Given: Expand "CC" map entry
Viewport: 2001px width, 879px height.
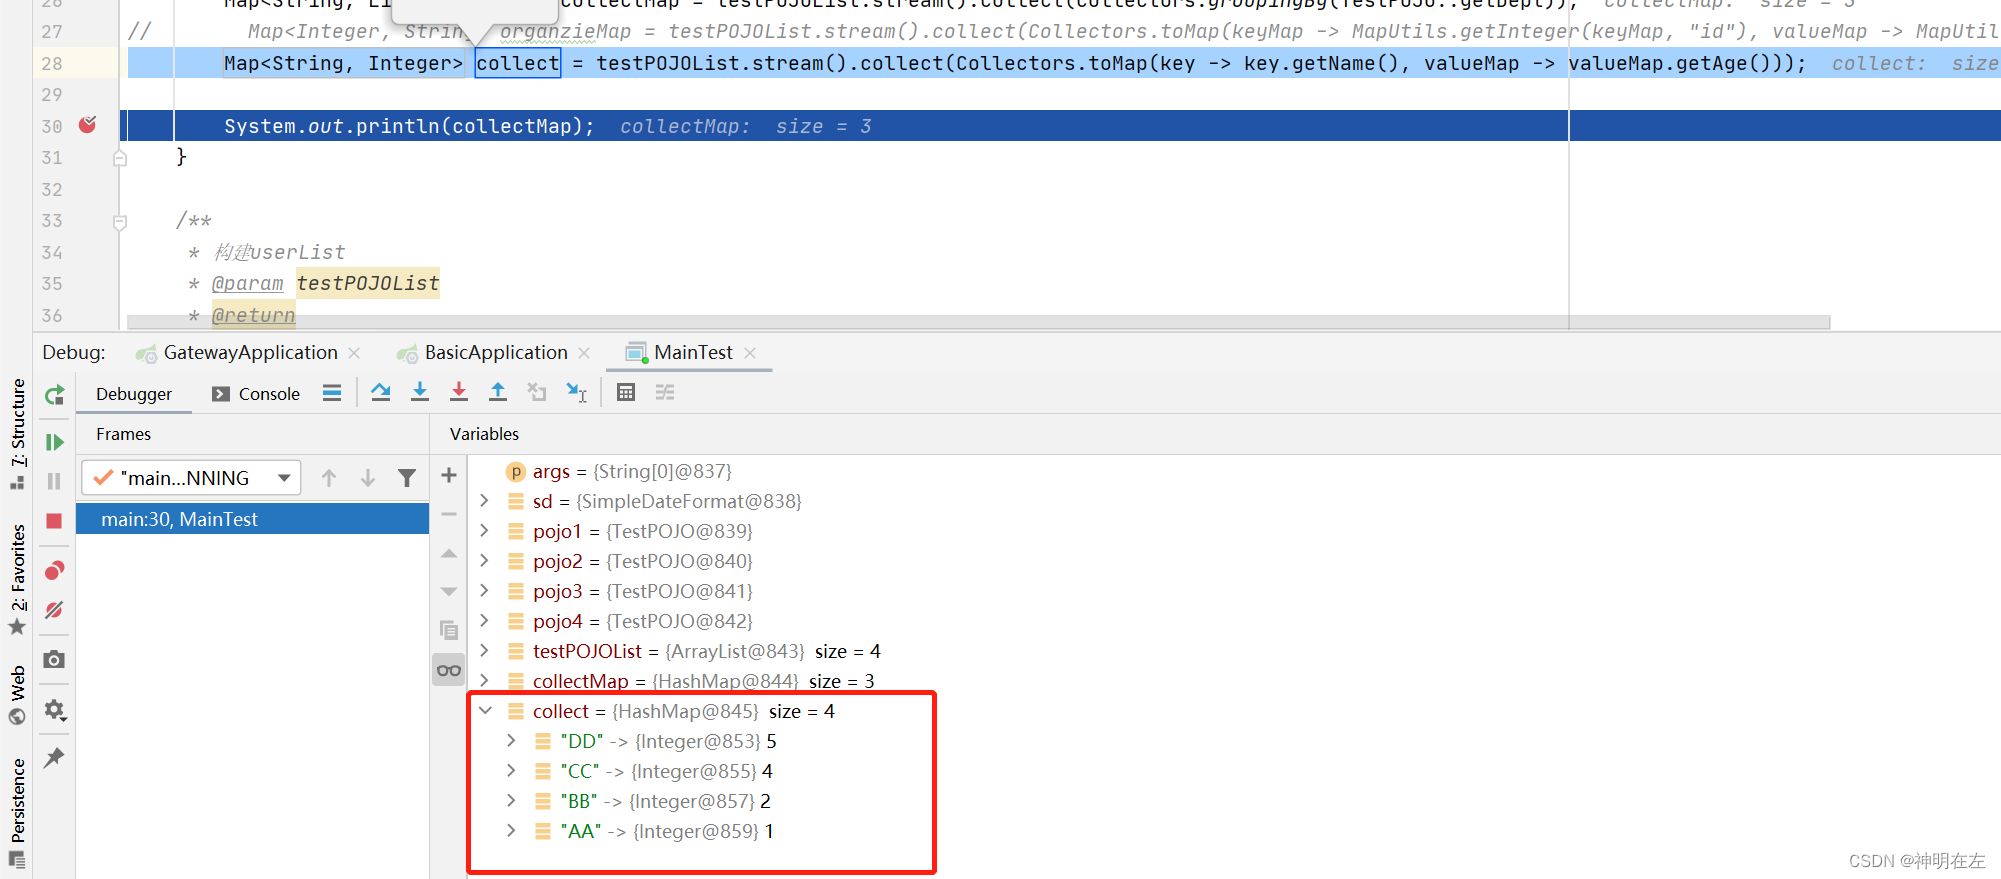Looking at the screenshot, I should [x=511, y=771].
